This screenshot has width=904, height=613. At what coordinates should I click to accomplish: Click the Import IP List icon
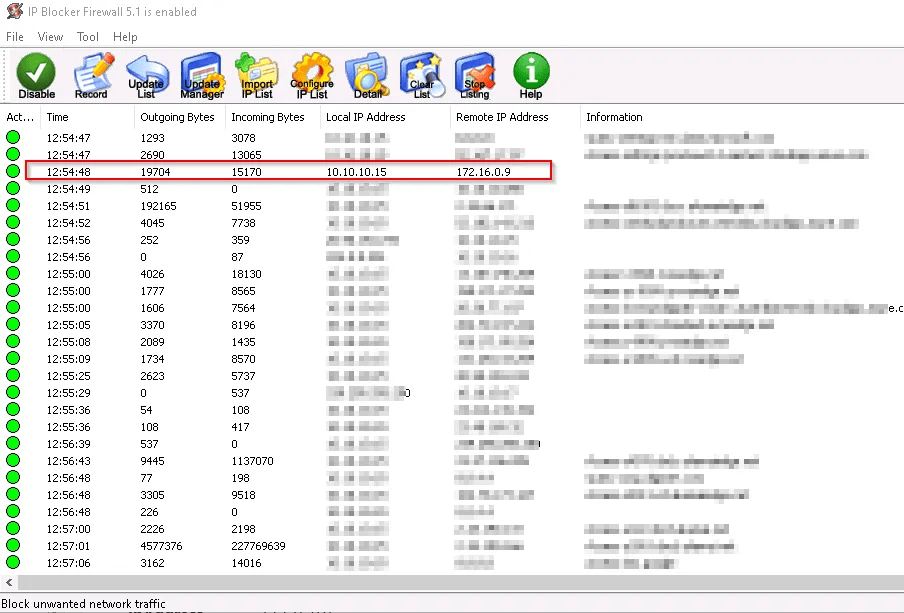pyautogui.click(x=257, y=76)
